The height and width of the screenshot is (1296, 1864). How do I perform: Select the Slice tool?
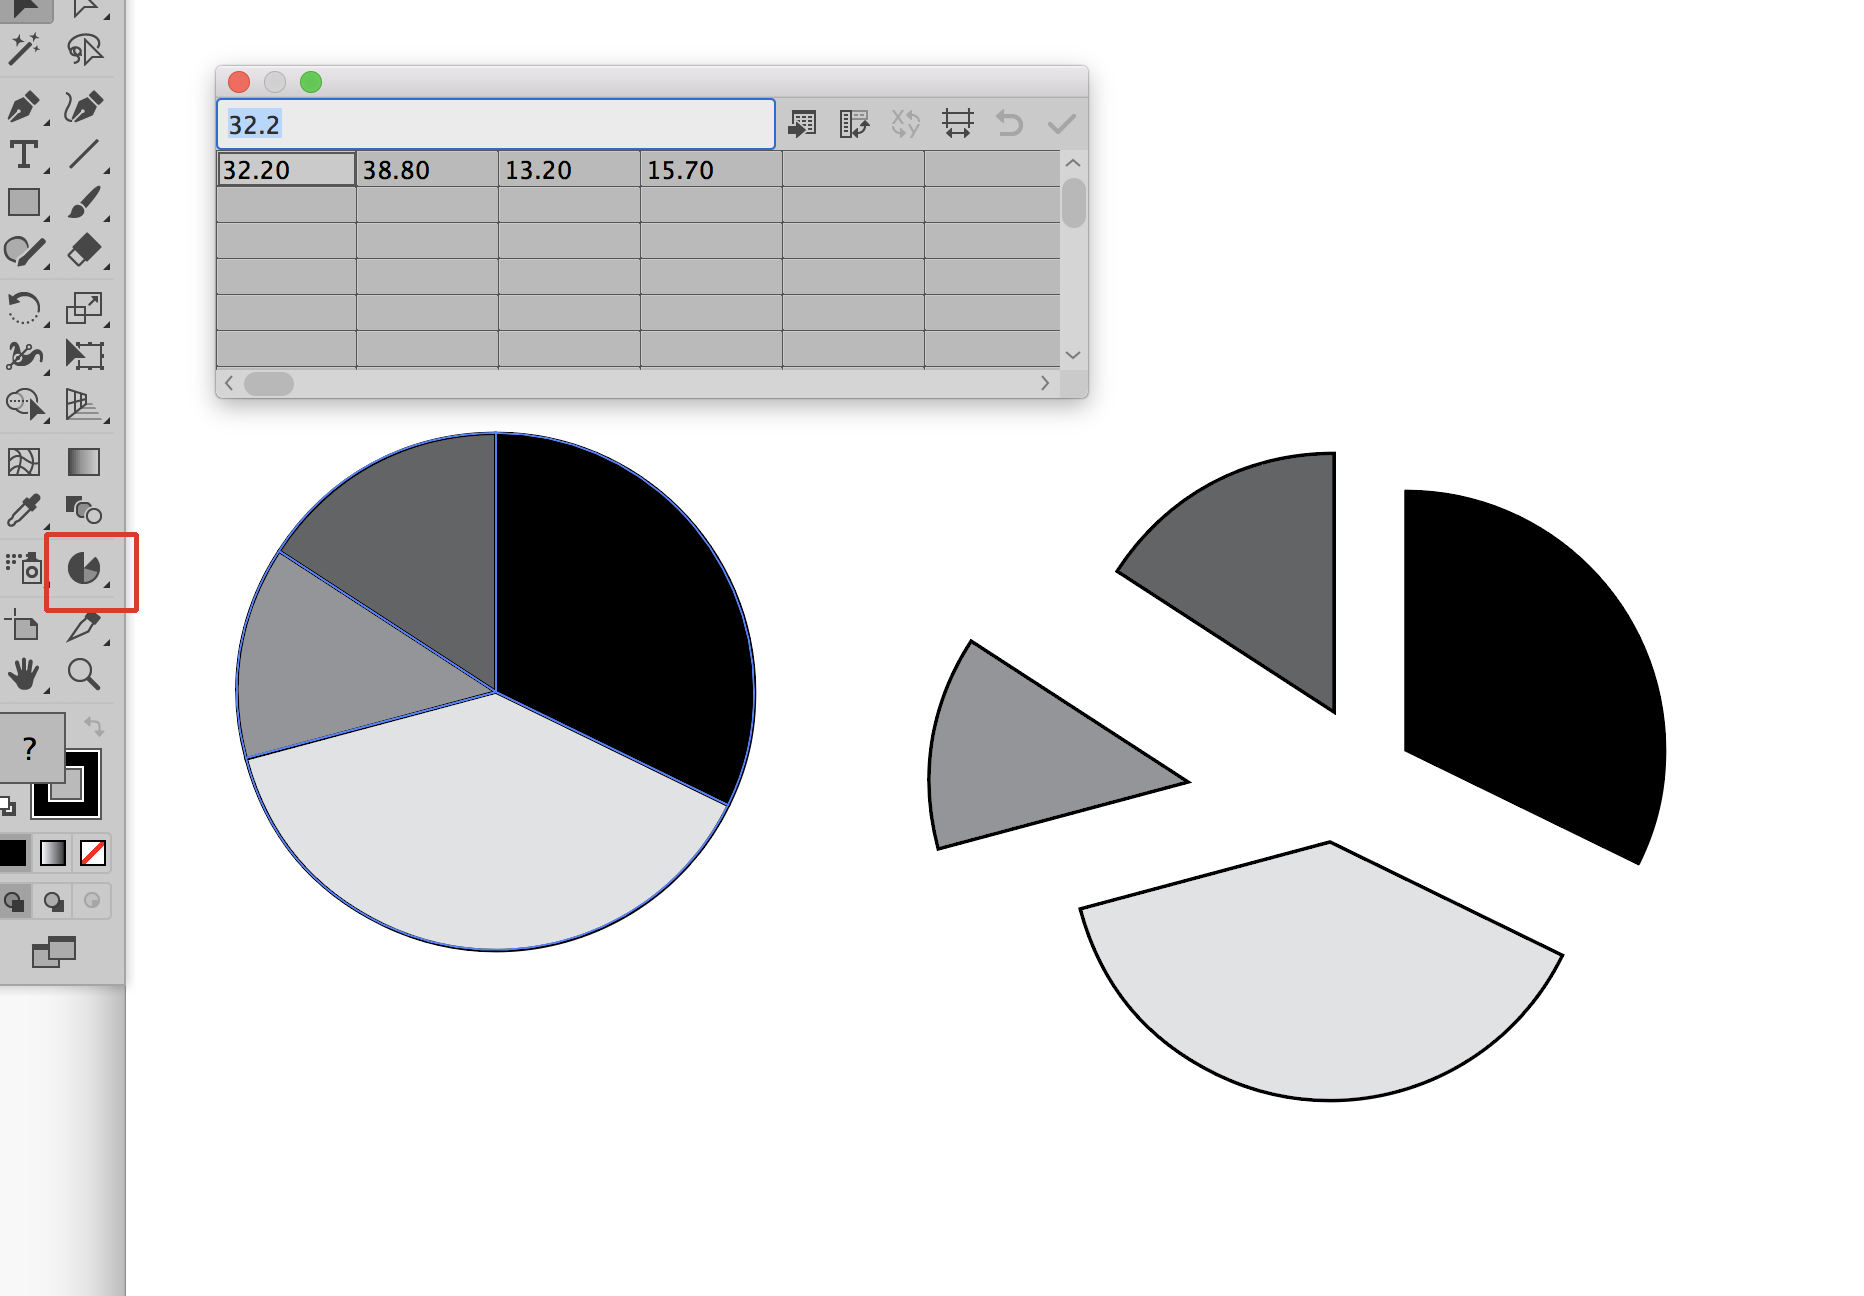[x=84, y=627]
